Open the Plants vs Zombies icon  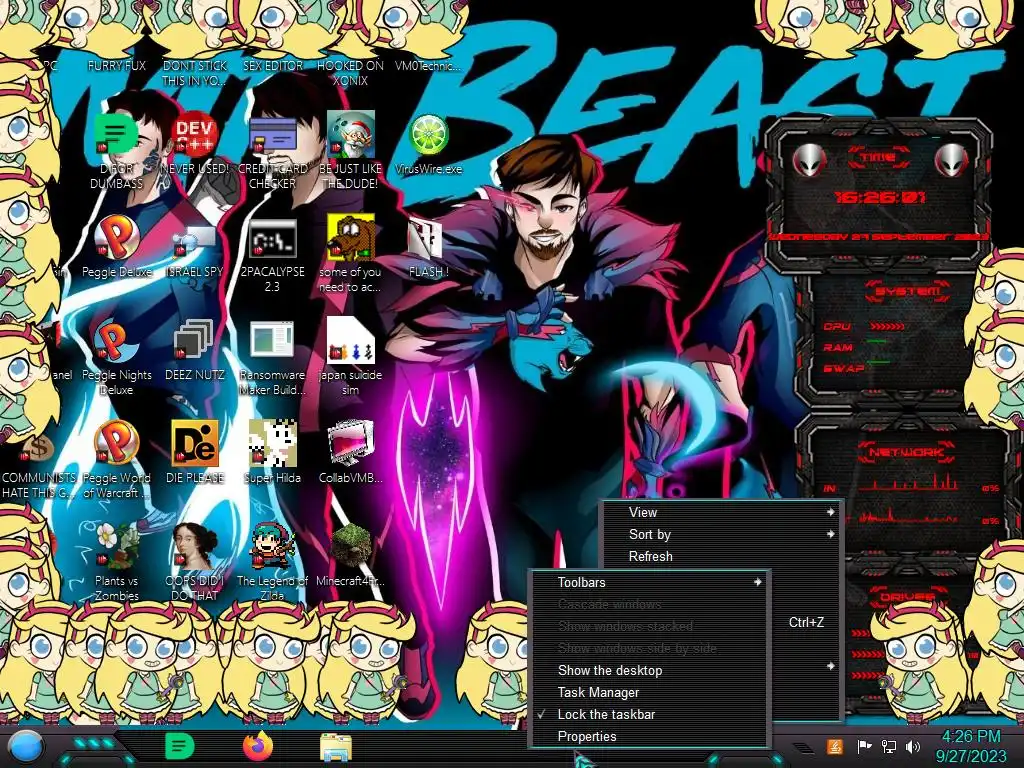click(x=117, y=547)
